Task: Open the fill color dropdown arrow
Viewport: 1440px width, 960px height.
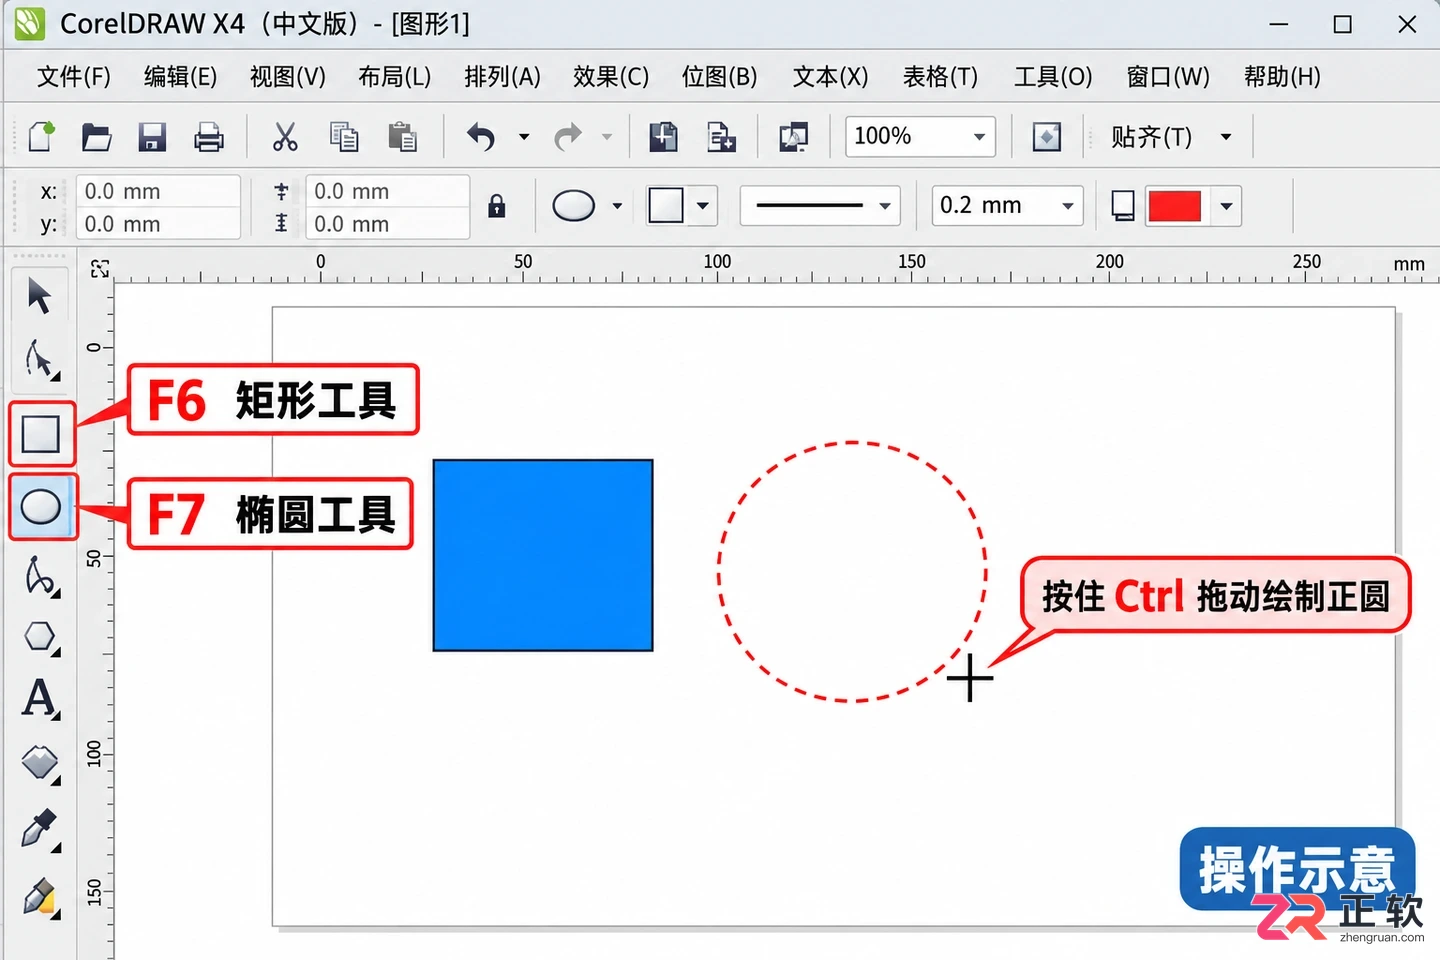Action: tap(1226, 207)
